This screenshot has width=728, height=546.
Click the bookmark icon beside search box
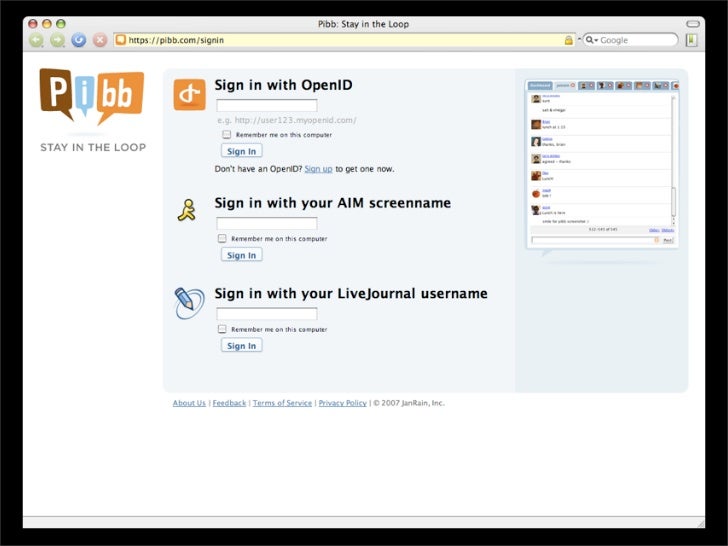691,40
